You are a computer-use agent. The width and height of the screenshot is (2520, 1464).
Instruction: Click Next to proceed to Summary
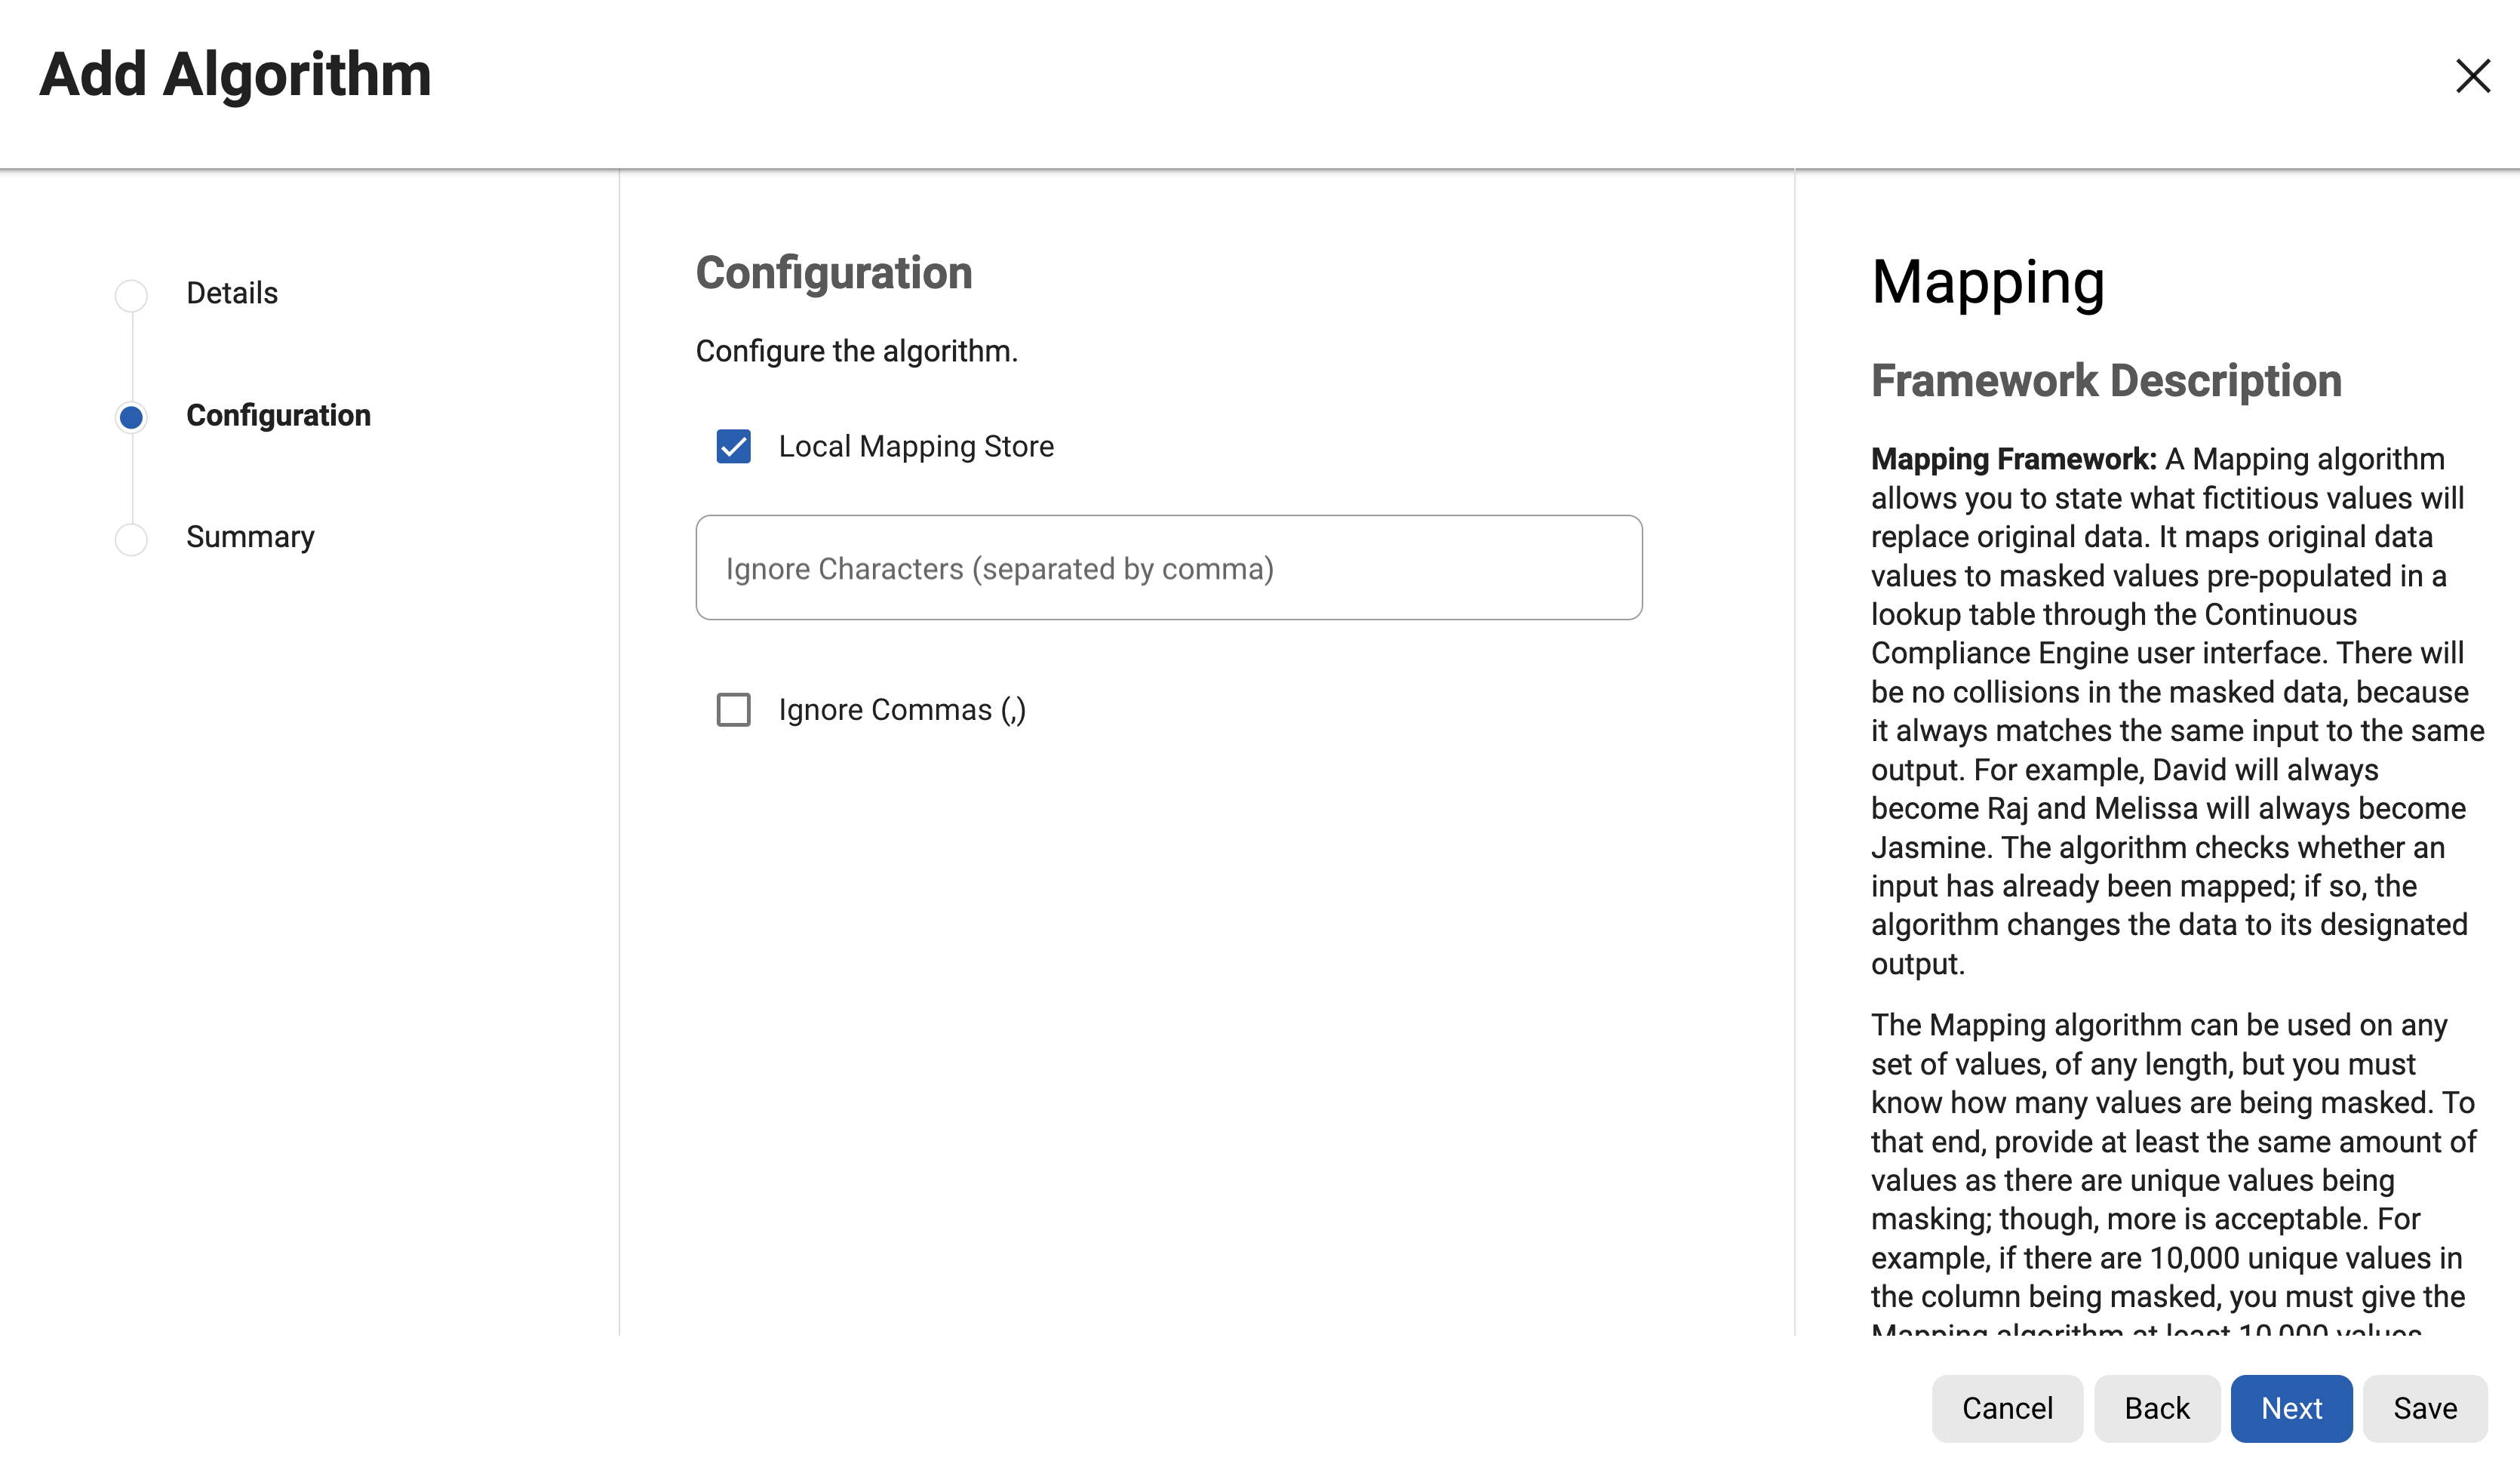[x=2291, y=1408]
